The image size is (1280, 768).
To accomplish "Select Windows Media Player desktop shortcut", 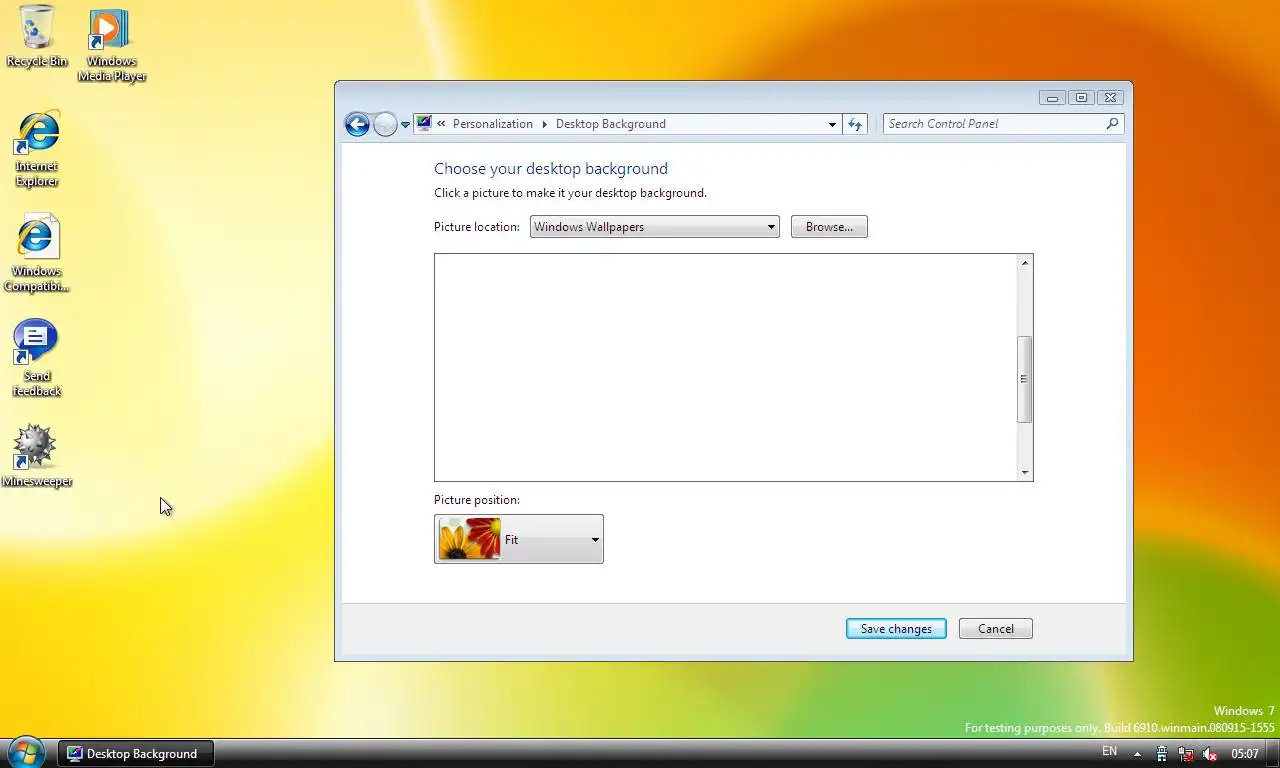I will pyautogui.click(x=111, y=45).
